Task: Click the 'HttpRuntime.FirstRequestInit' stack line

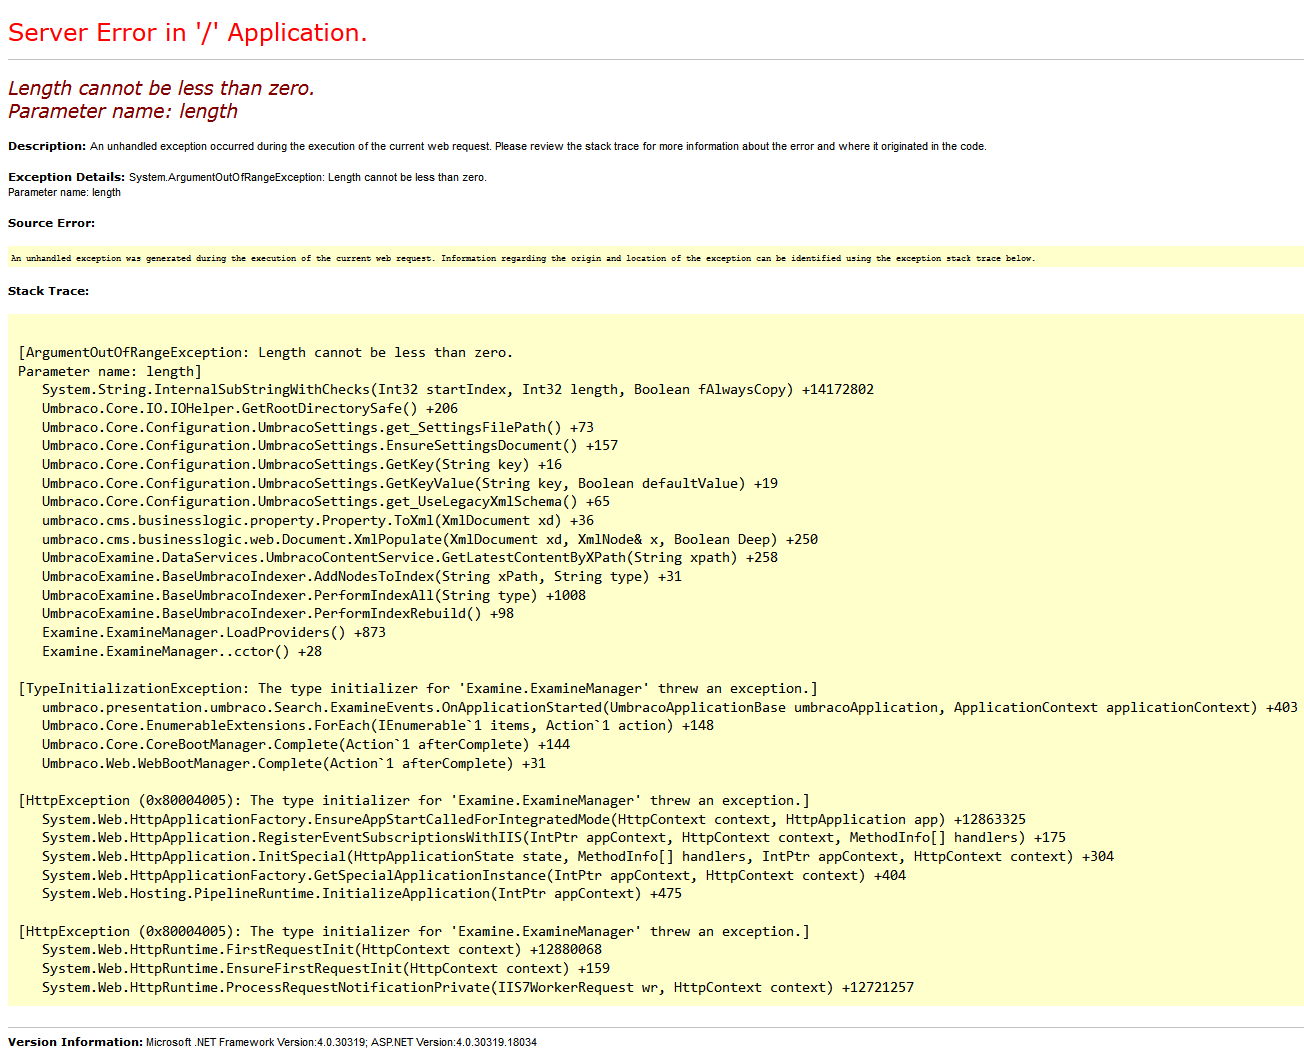Action: tap(322, 949)
